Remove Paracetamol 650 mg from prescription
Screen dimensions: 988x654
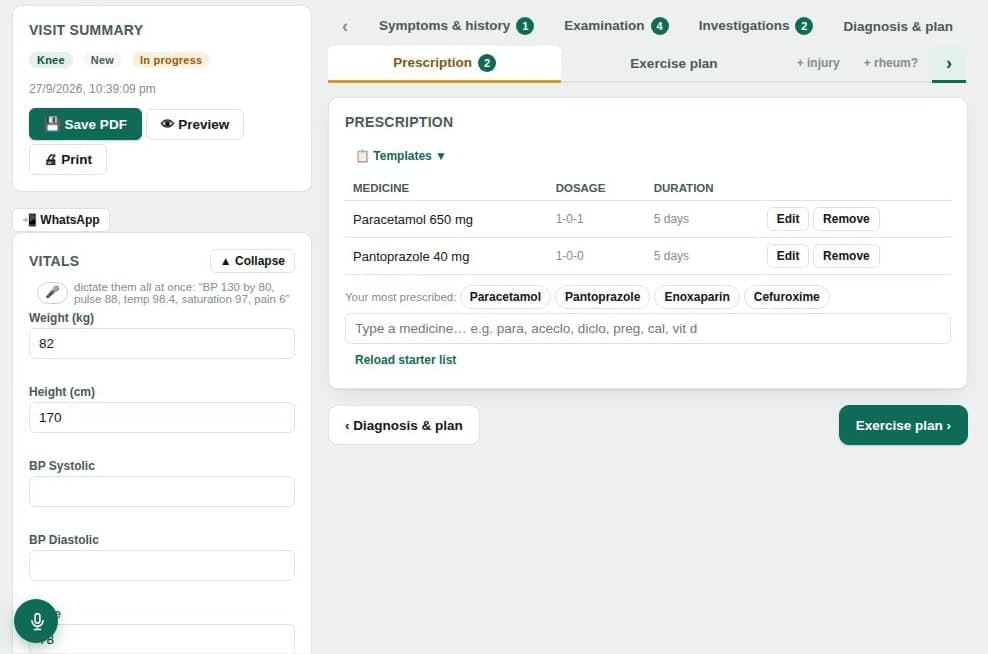846,219
